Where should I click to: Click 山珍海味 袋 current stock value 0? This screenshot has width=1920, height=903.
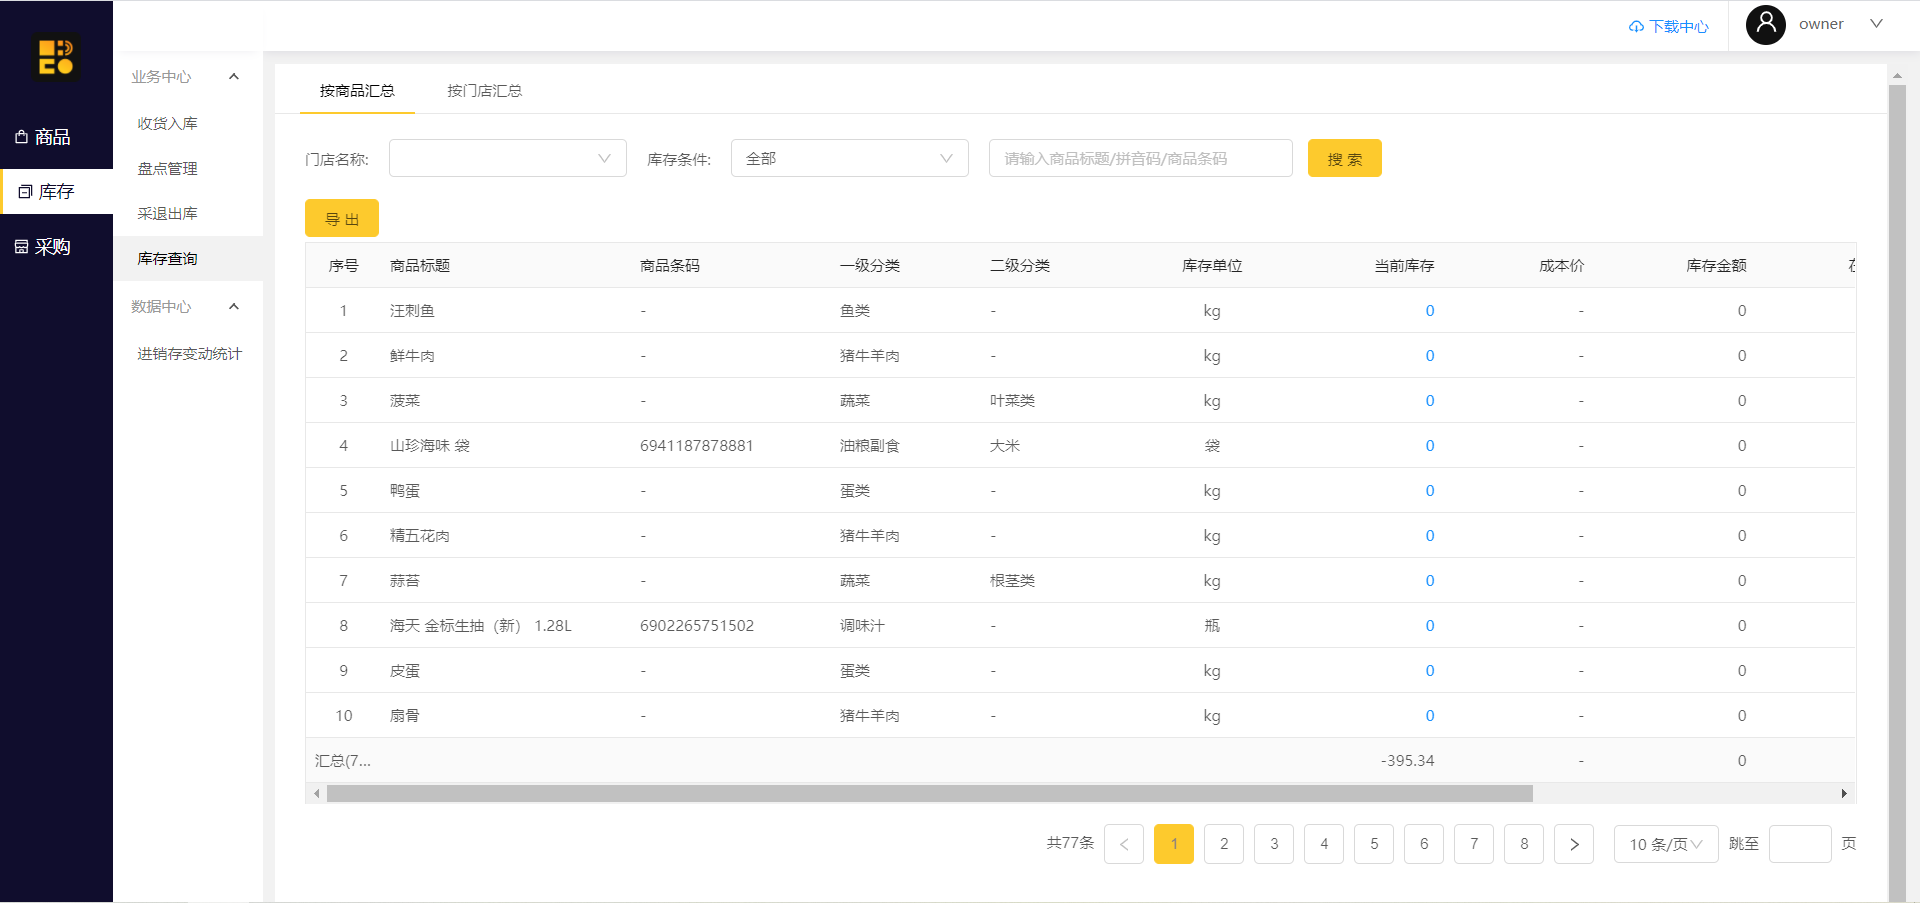pyautogui.click(x=1430, y=446)
